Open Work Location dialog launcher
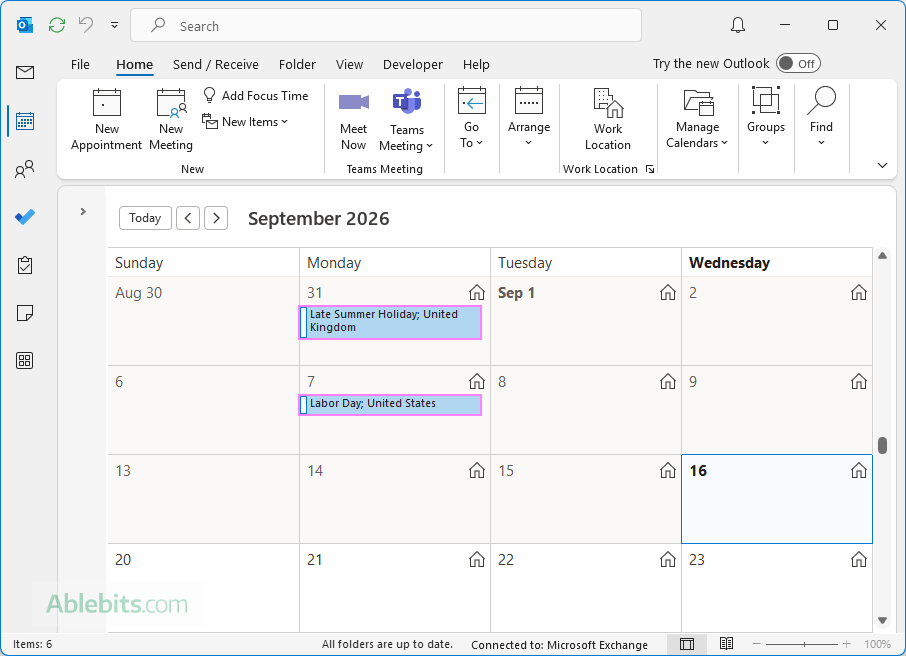The height and width of the screenshot is (656, 906). coord(650,169)
